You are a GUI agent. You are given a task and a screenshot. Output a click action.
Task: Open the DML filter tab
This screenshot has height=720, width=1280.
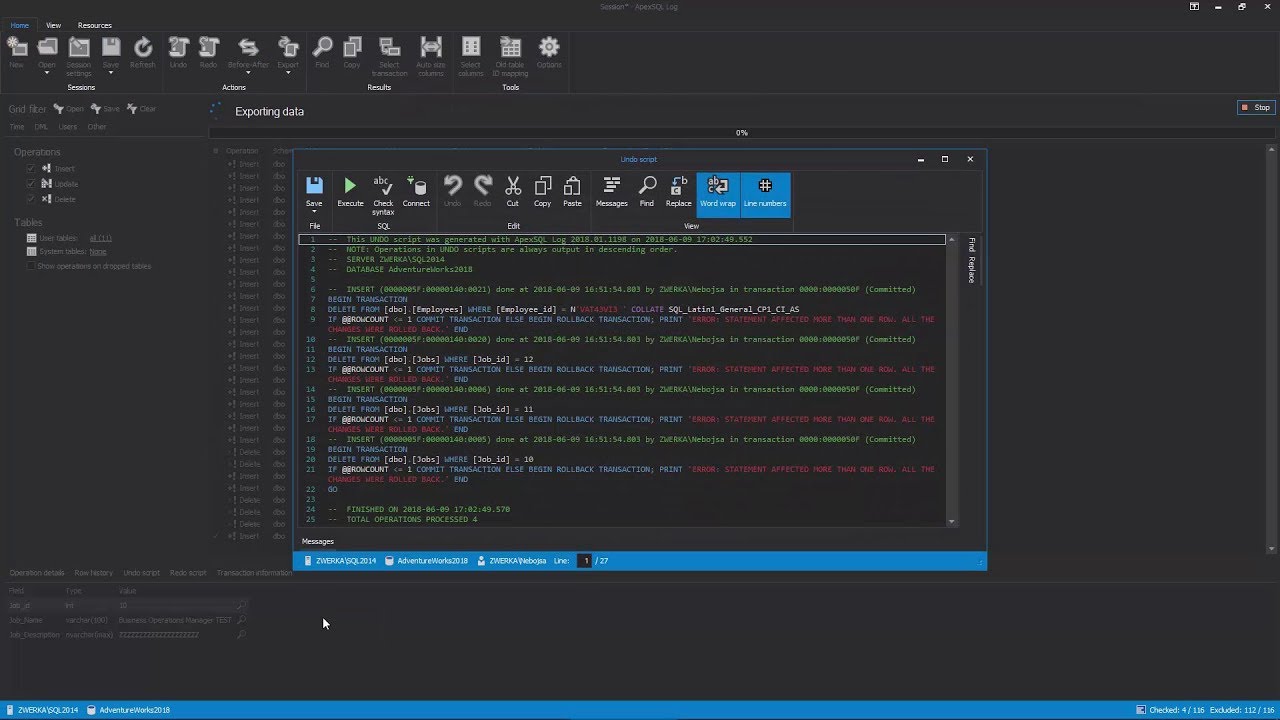41,127
